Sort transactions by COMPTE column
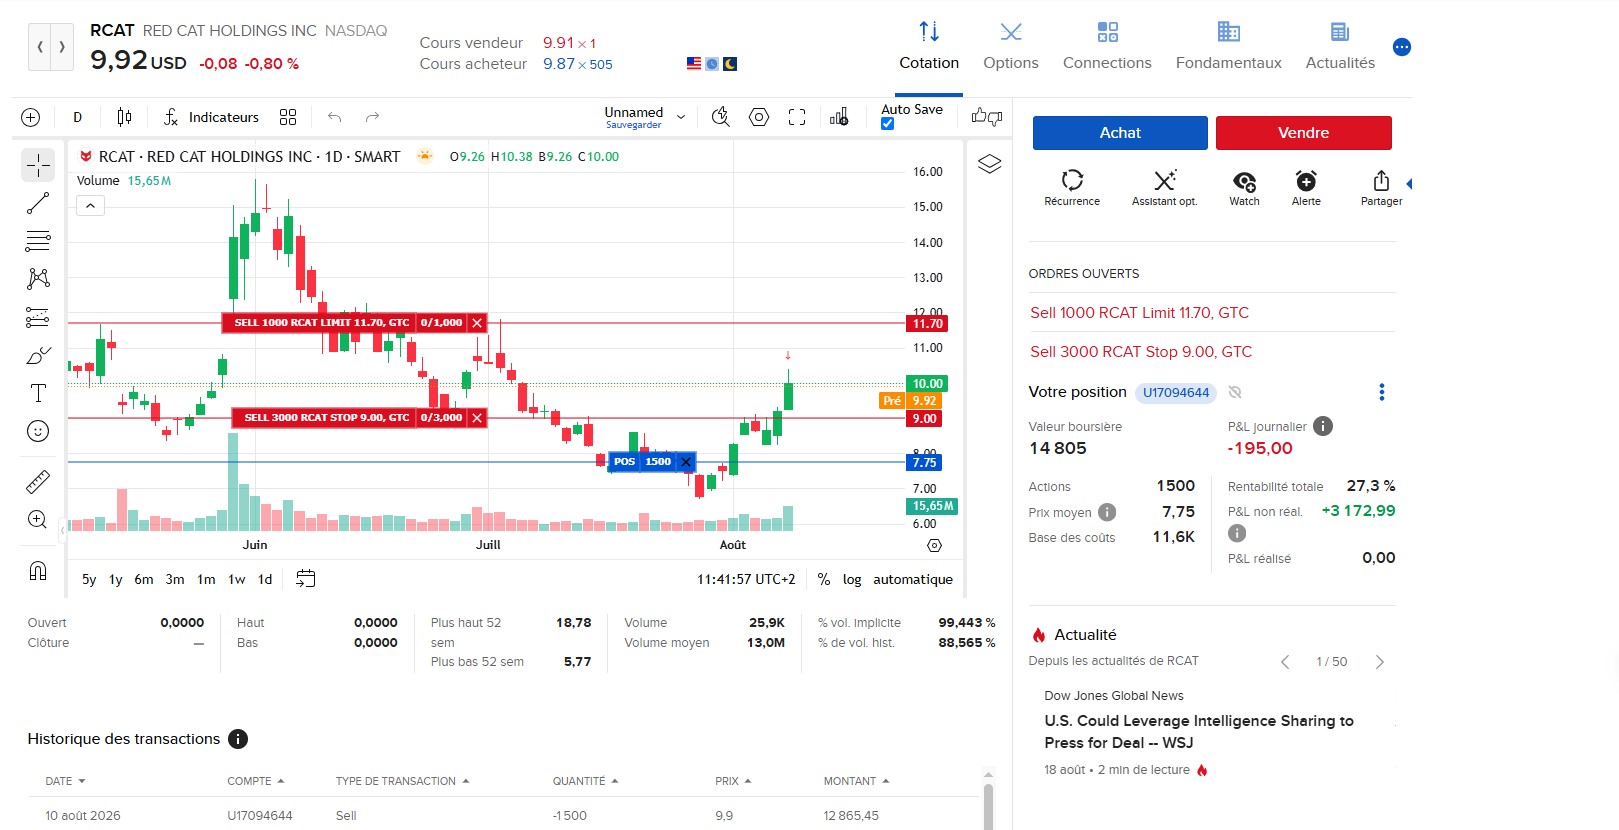 (x=255, y=781)
